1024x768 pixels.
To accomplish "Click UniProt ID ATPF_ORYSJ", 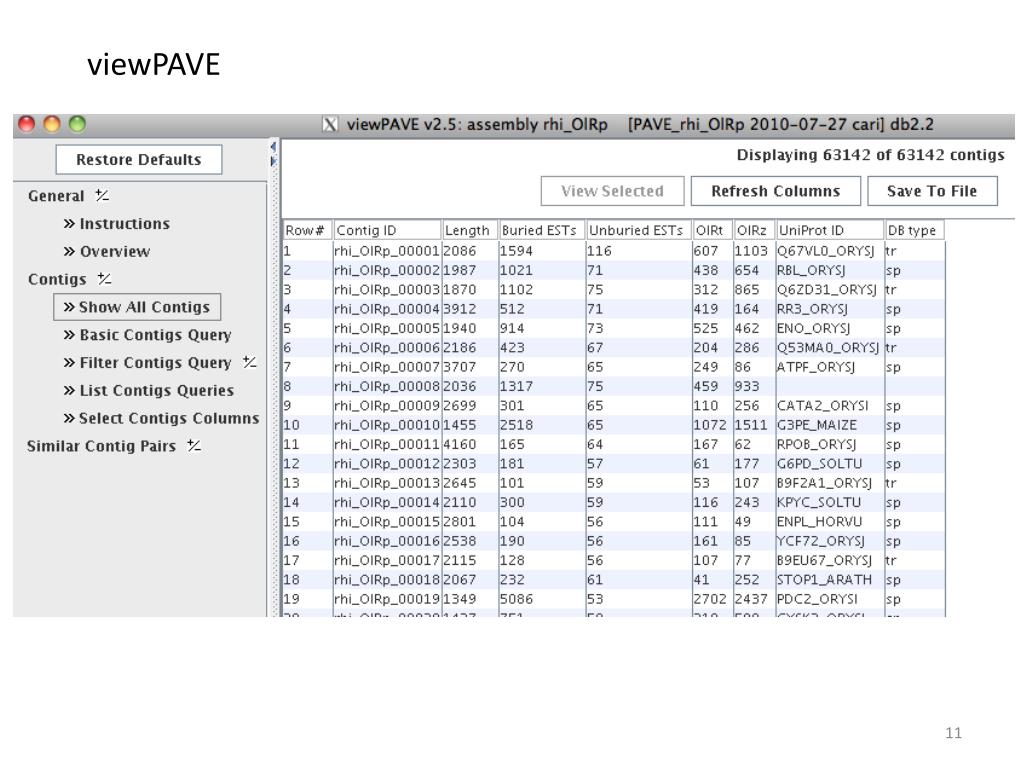I will (816, 367).
